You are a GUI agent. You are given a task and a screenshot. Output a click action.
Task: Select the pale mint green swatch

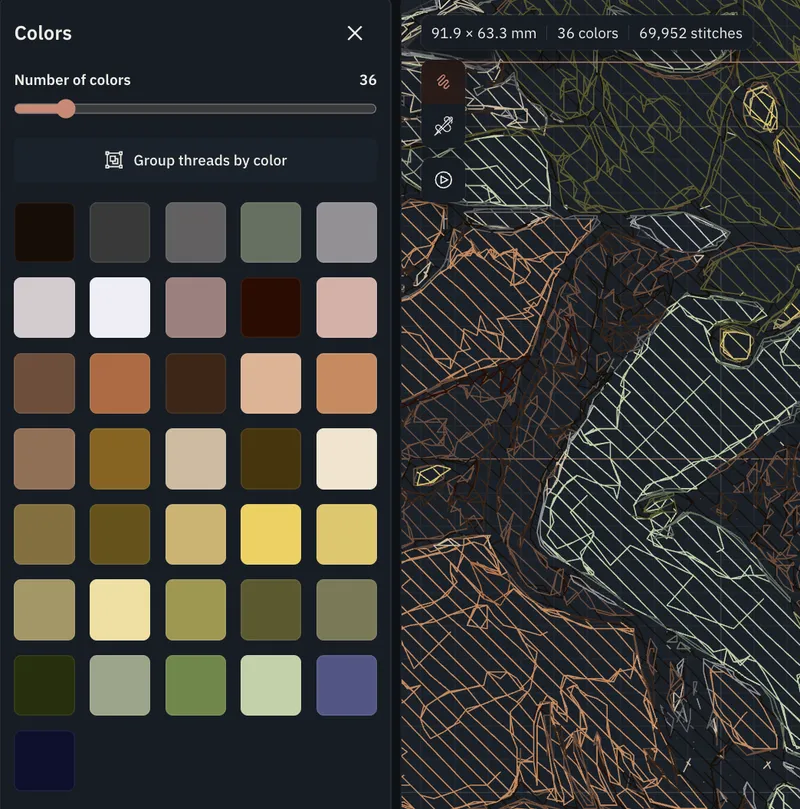(x=271, y=685)
